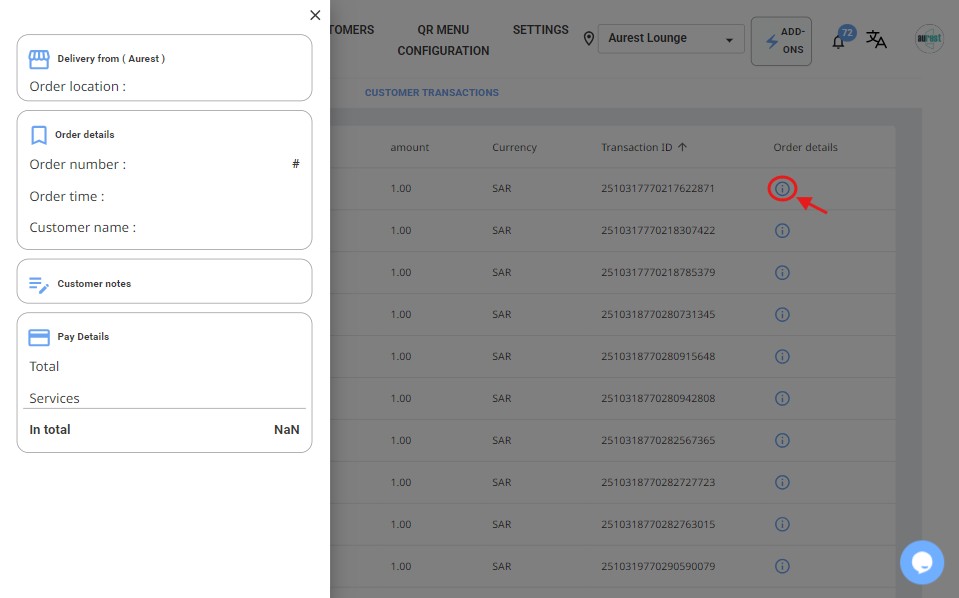The height and width of the screenshot is (598, 959).
Task: Switch to Customer Transactions tab
Action: [431, 93]
